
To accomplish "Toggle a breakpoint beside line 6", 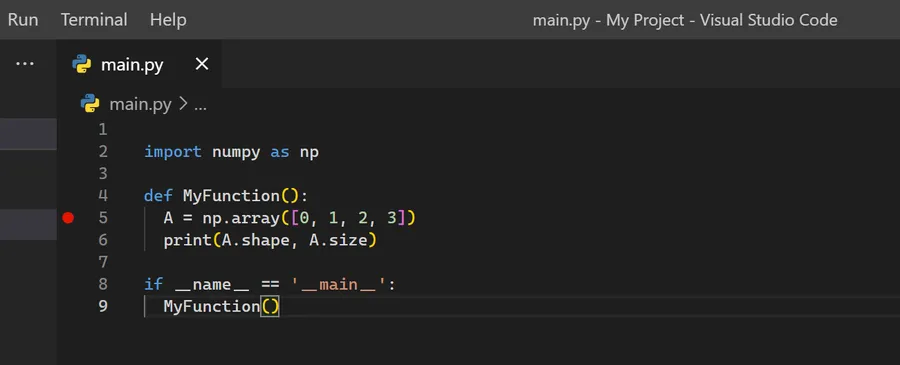I will click(68, 240).
